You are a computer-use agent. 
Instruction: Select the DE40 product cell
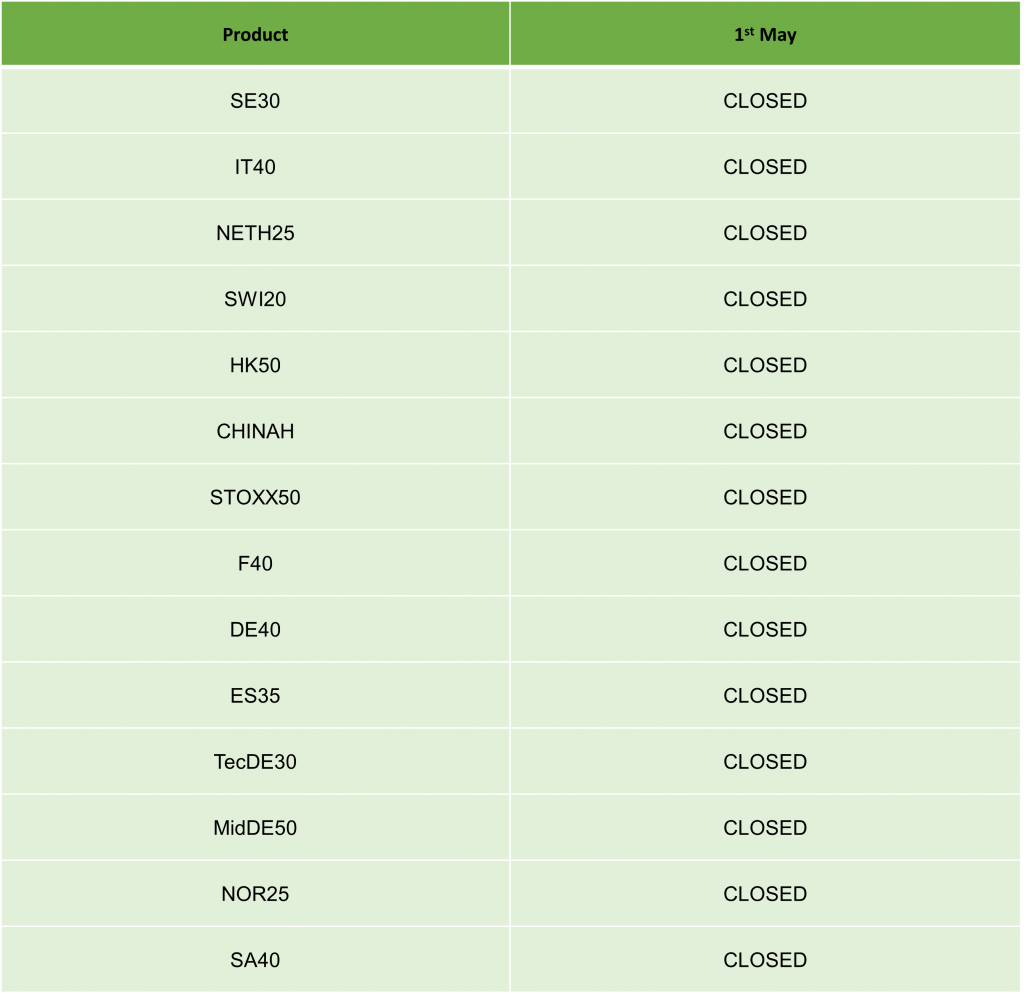point(255,629)
